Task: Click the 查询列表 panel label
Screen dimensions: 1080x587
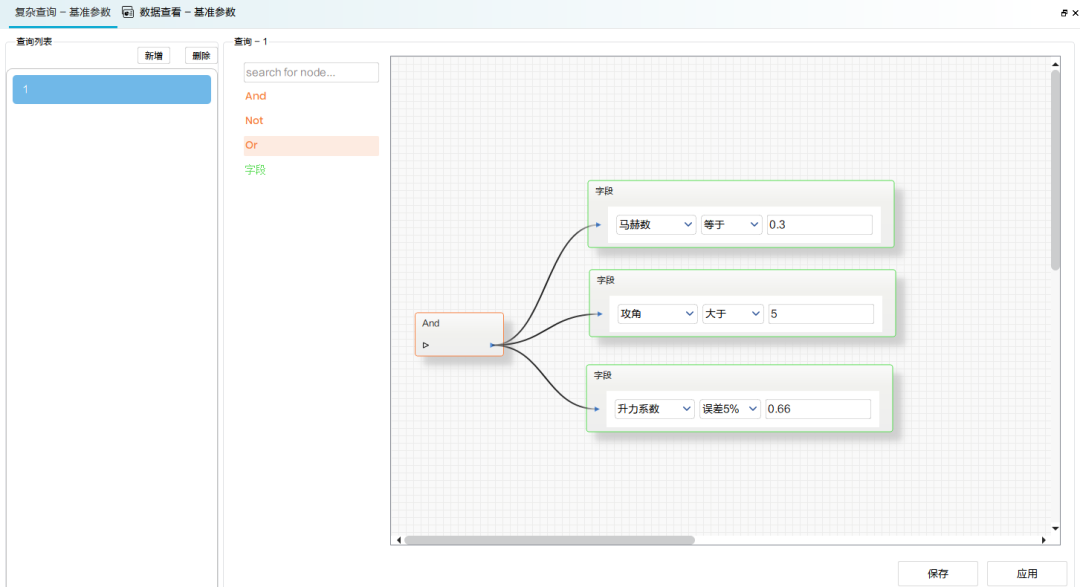Action: pos(34,41)
